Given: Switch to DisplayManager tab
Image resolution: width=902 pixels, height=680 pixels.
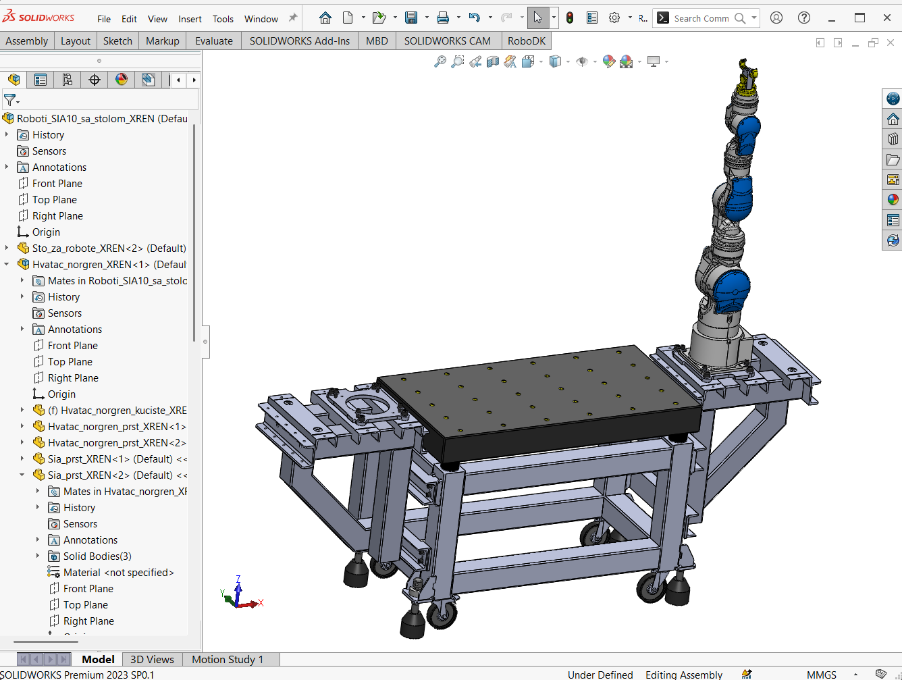Looking at the screenshot, I should [x=121, y=80].
